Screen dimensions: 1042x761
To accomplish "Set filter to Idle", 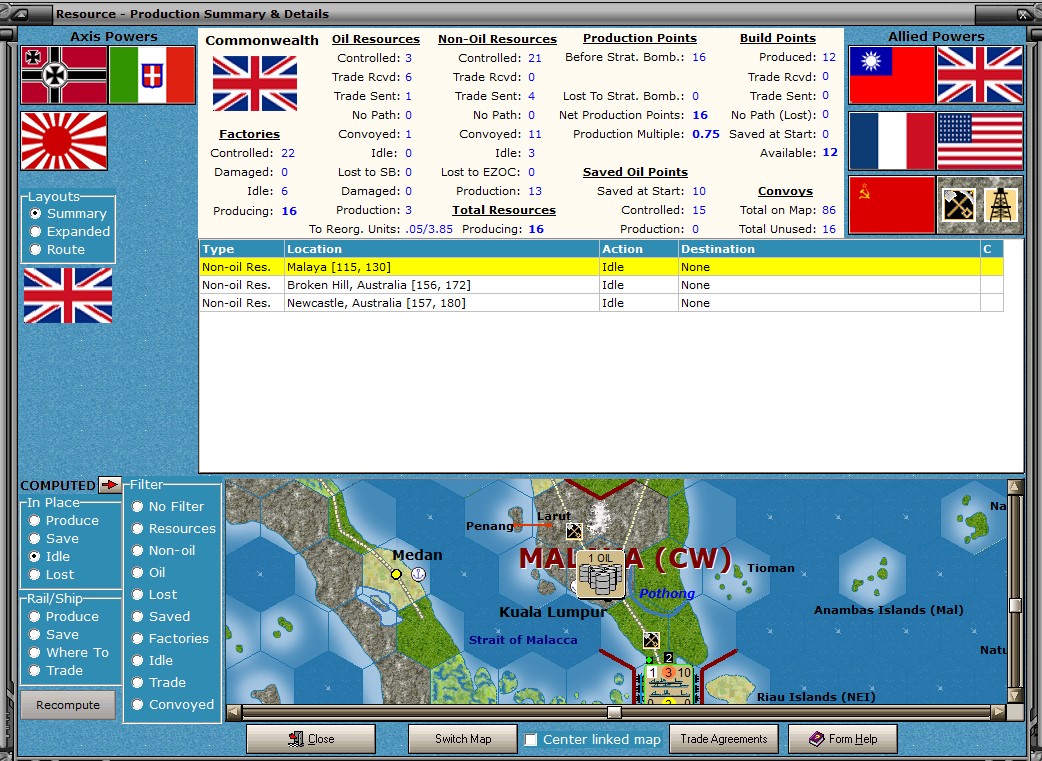I will [x=152, y=660].
